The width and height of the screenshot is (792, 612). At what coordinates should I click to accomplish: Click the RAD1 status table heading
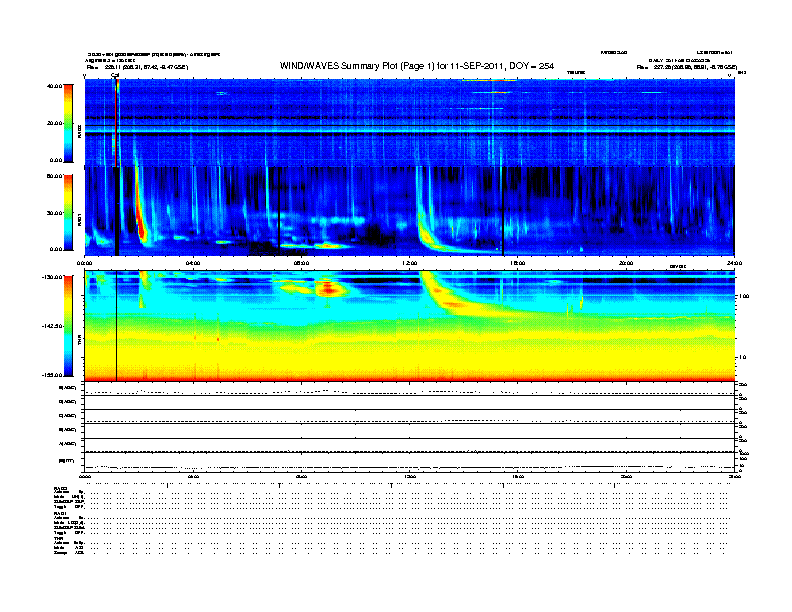61,514
